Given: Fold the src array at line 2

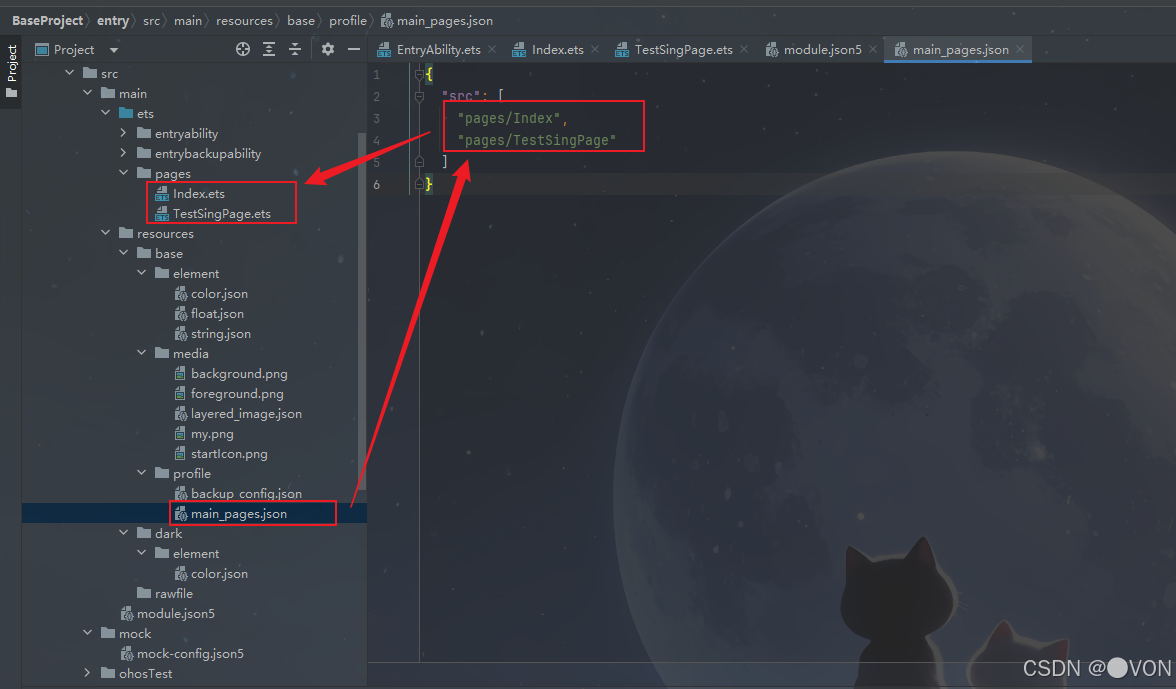Looking at the screenshot, I should [419, 96].
